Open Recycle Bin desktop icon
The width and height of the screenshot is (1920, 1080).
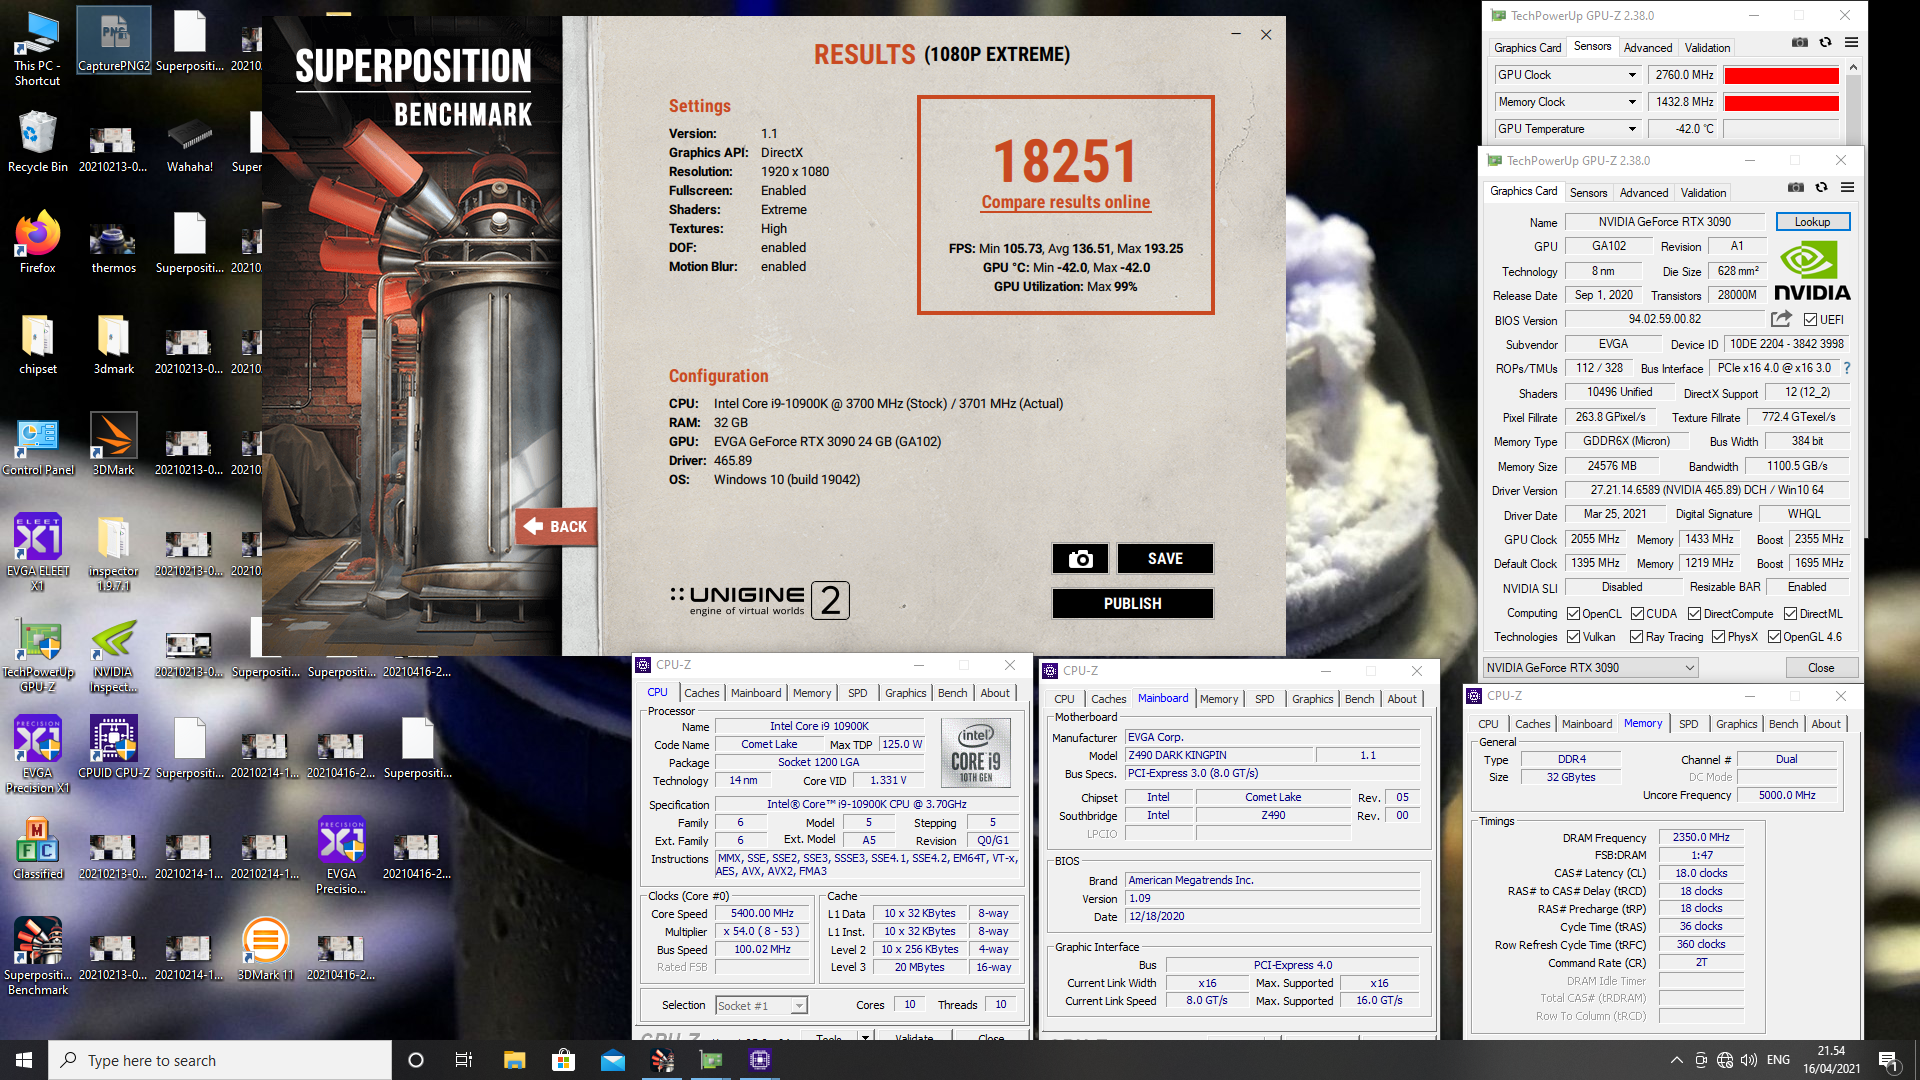pyautogui.click(x=38, y=142)
